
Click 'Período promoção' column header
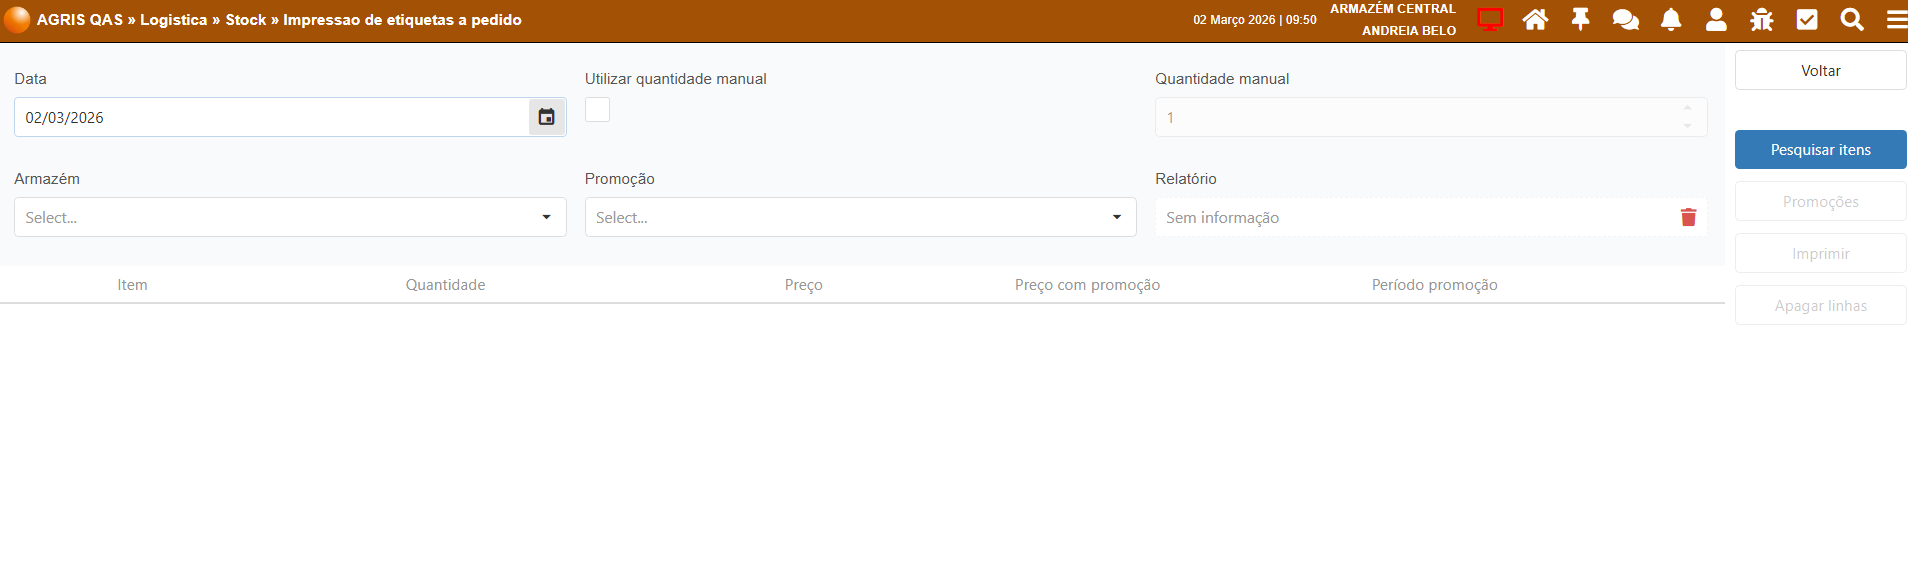click(x=1435, y=285)
